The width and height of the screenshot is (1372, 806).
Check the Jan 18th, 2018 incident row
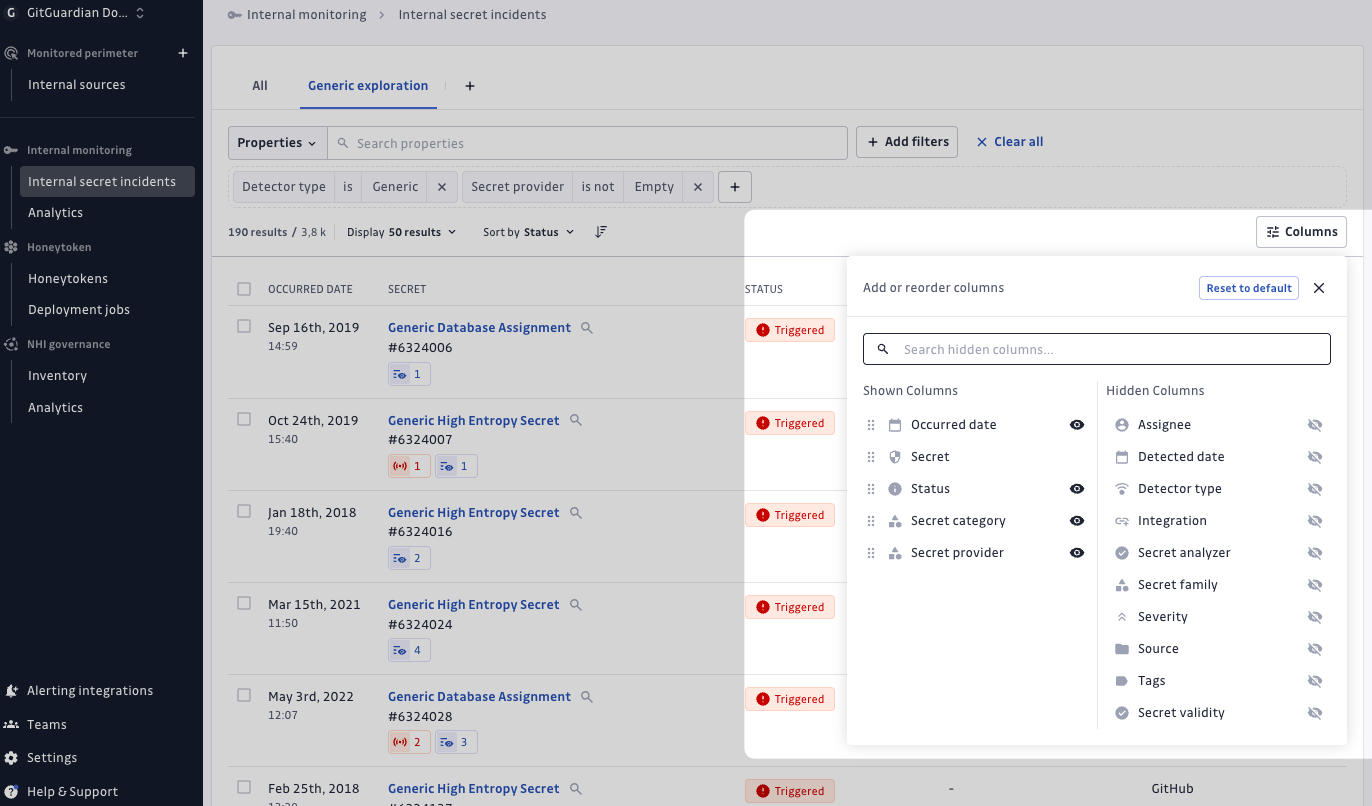[x=244, y=511]
